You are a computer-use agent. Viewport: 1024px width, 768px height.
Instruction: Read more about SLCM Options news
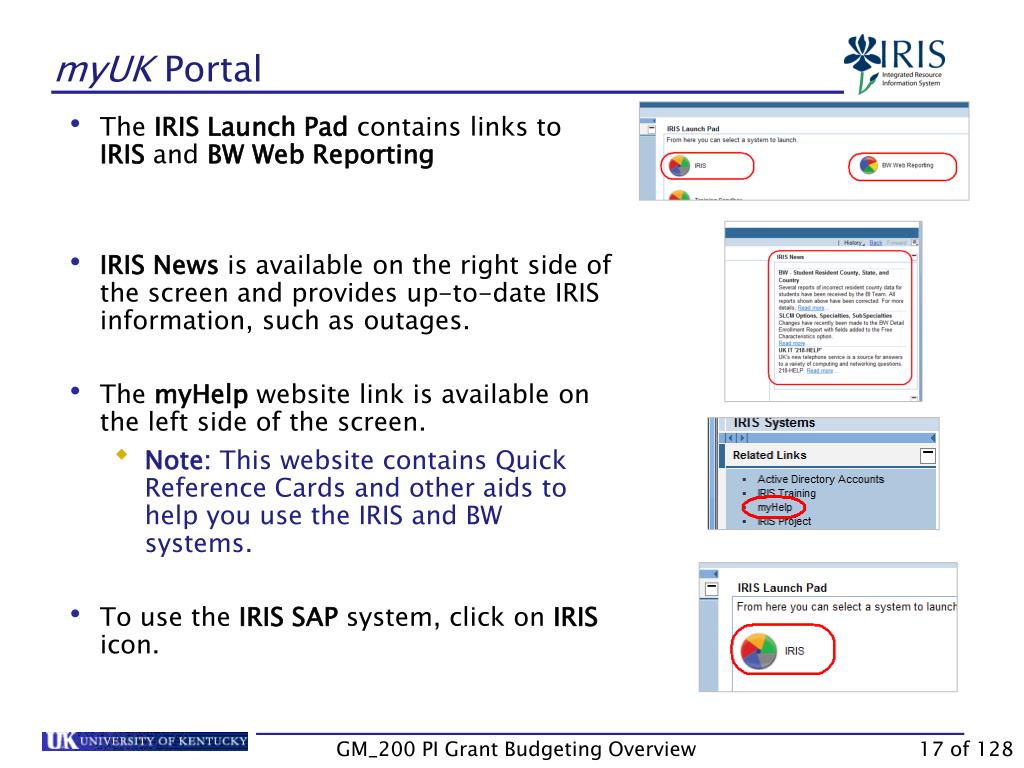pos(792,344)
